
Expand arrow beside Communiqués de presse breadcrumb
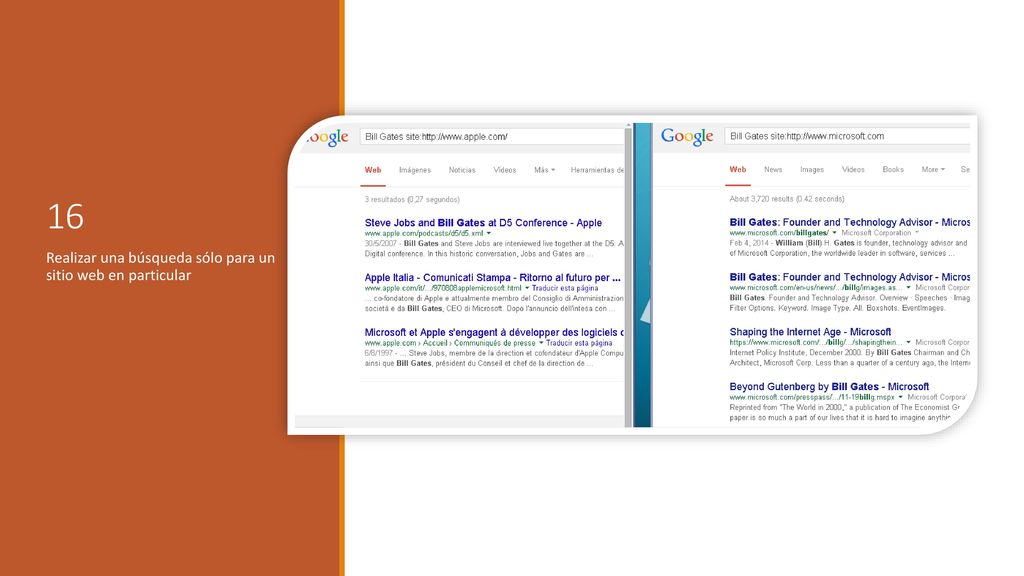pos(541,343)
